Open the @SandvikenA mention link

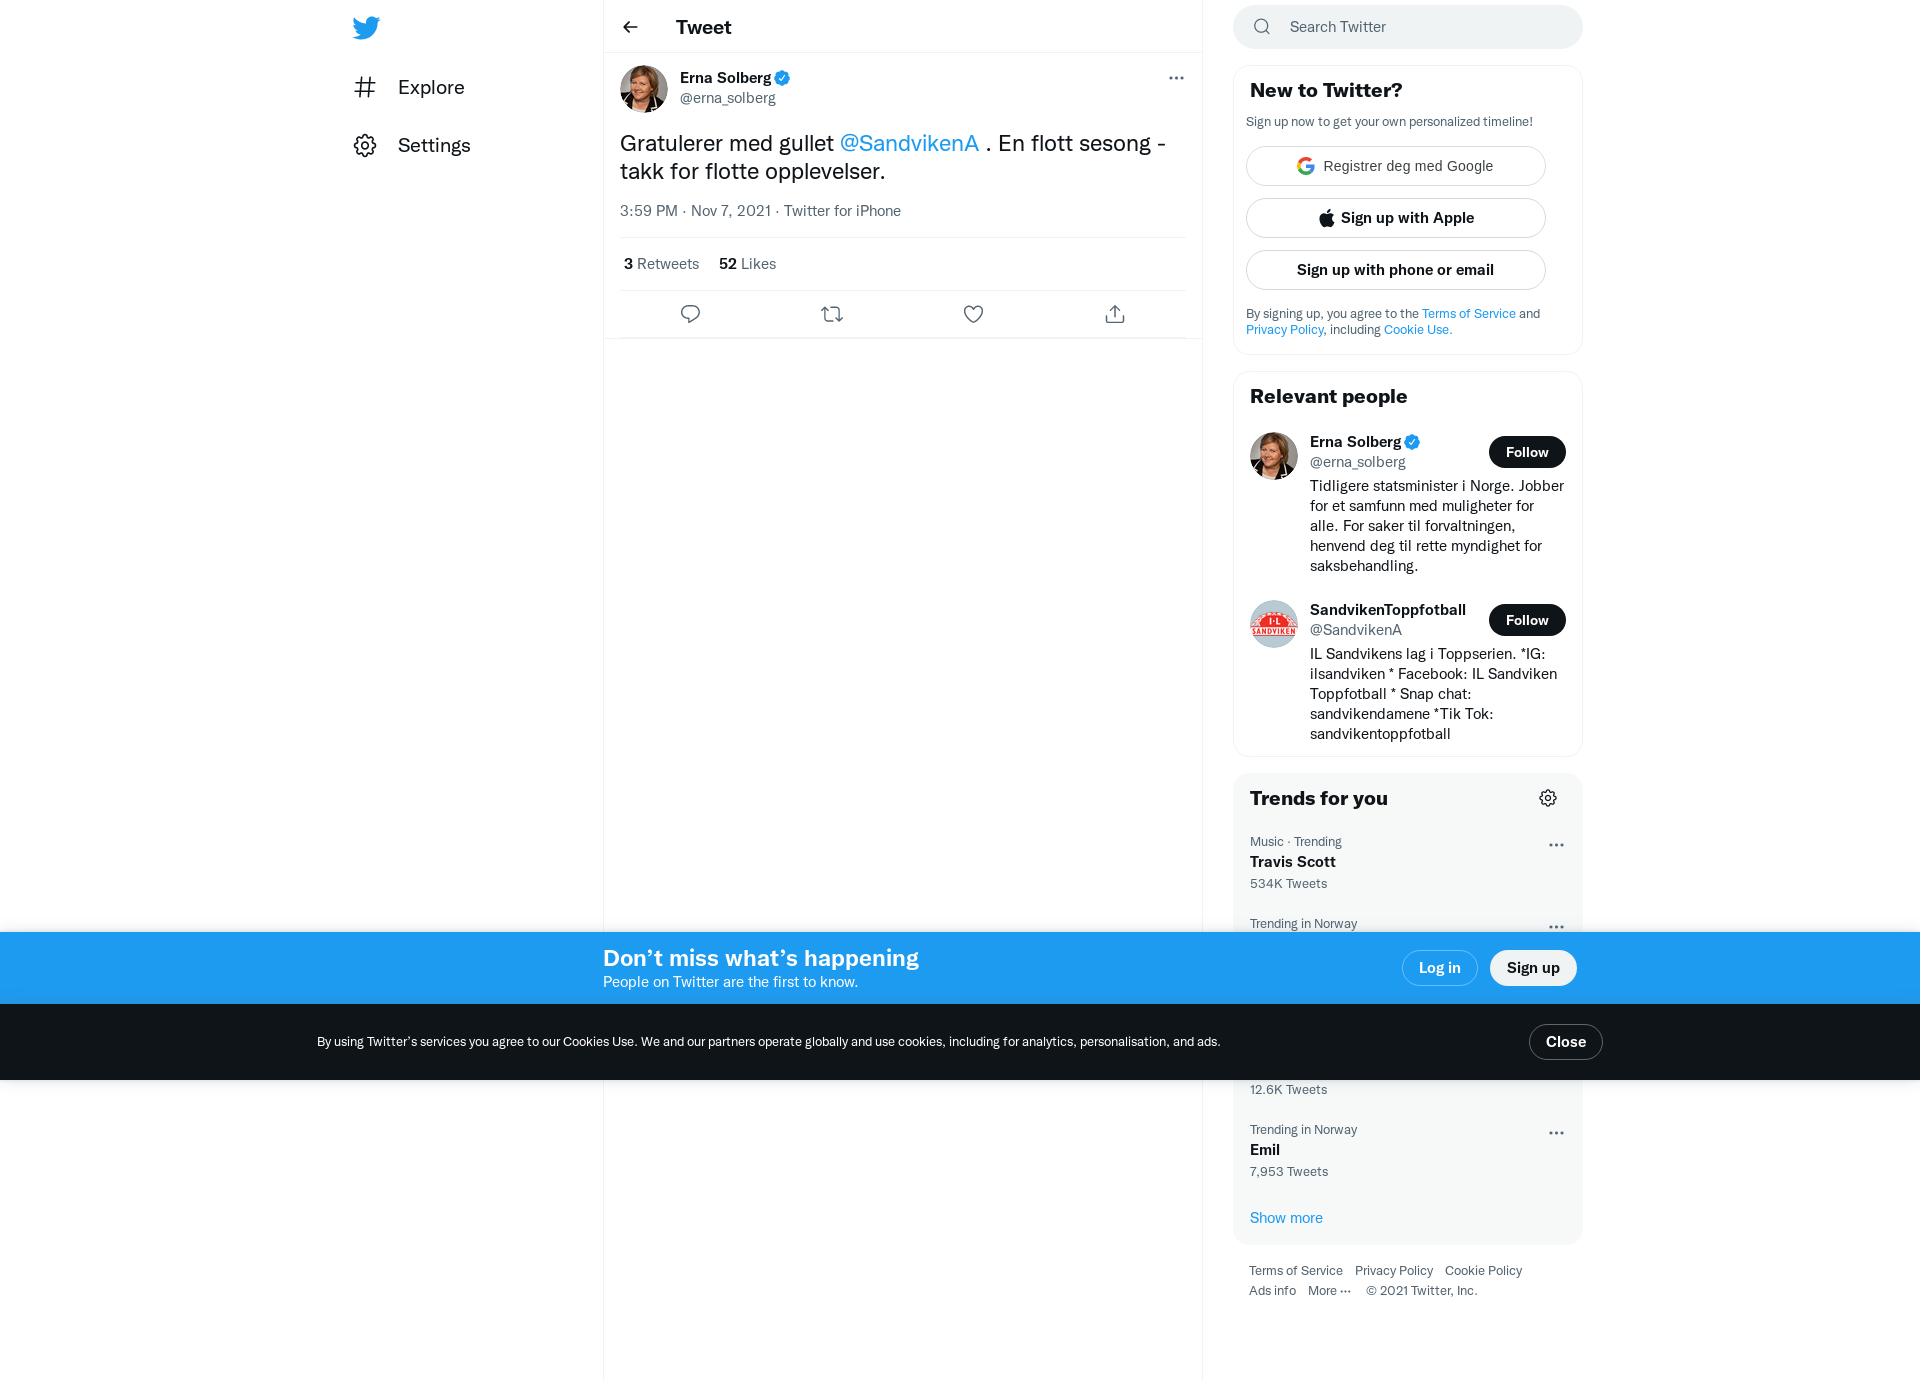pos(909,143)
